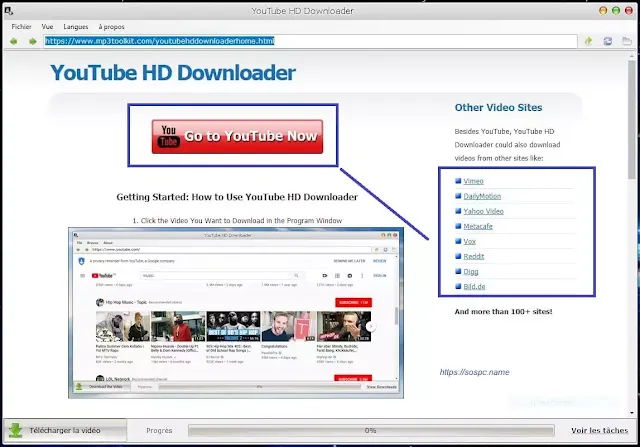640x447 pixels.
Task: Click Voir les tâches
Action: 599,430
